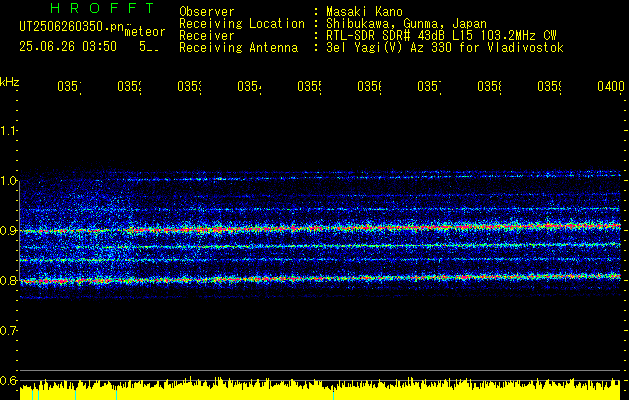The width and height of the screenshot is (629, 400).
Task: Select the date and time 25.06.26 03:50
Action: click(x=68, y=47)
